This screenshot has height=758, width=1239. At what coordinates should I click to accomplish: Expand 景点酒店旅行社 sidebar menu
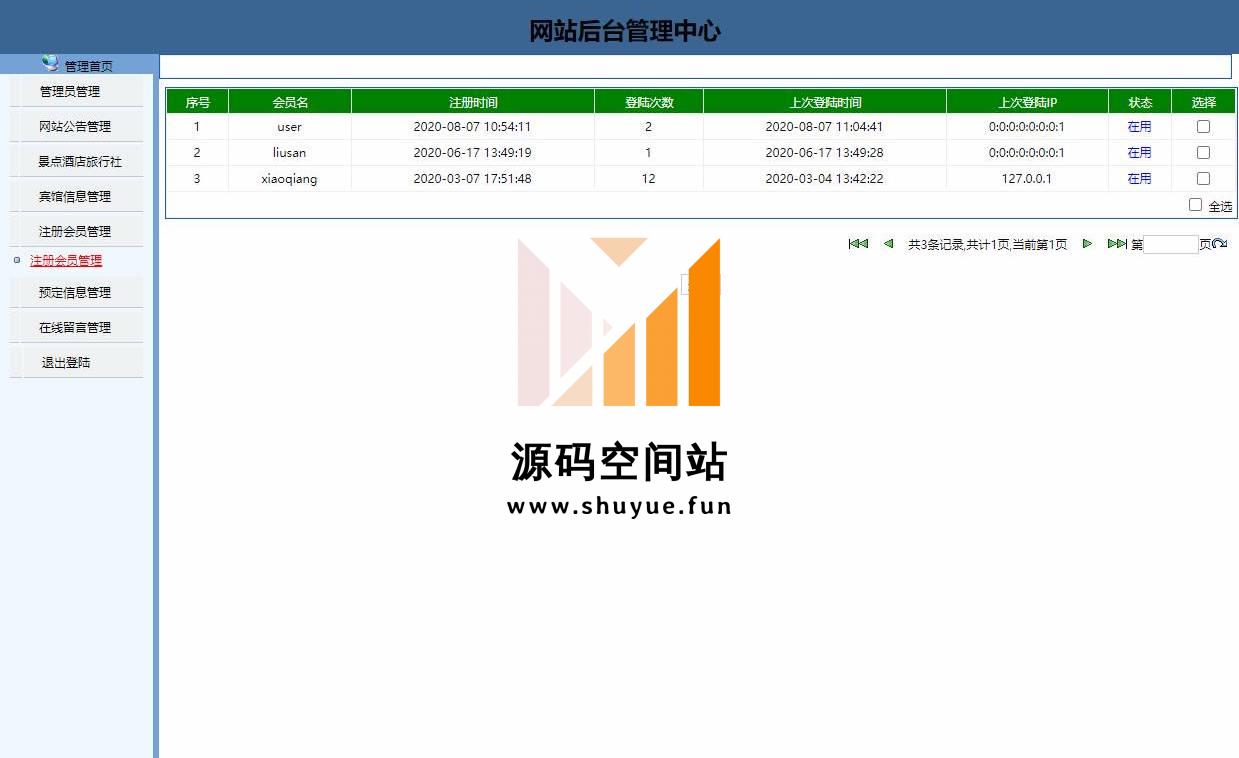tap(76, 162)
